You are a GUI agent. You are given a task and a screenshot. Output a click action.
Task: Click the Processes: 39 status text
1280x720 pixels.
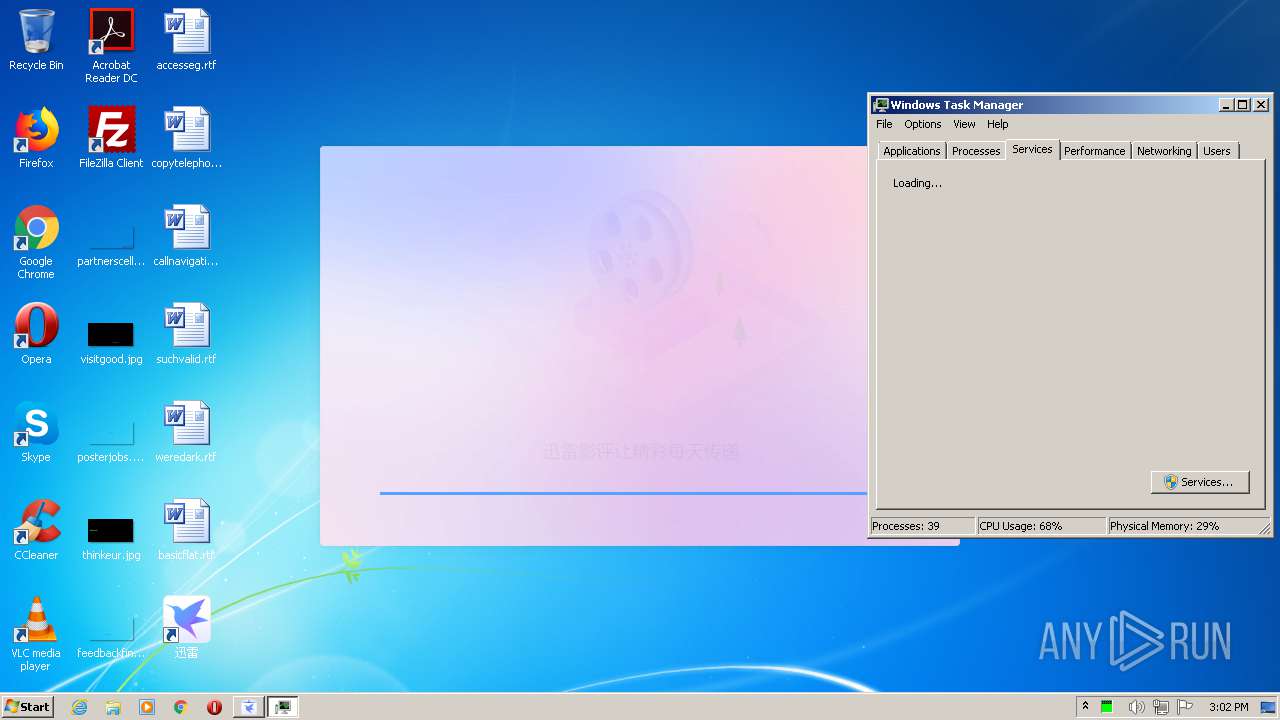pos(905,526)
